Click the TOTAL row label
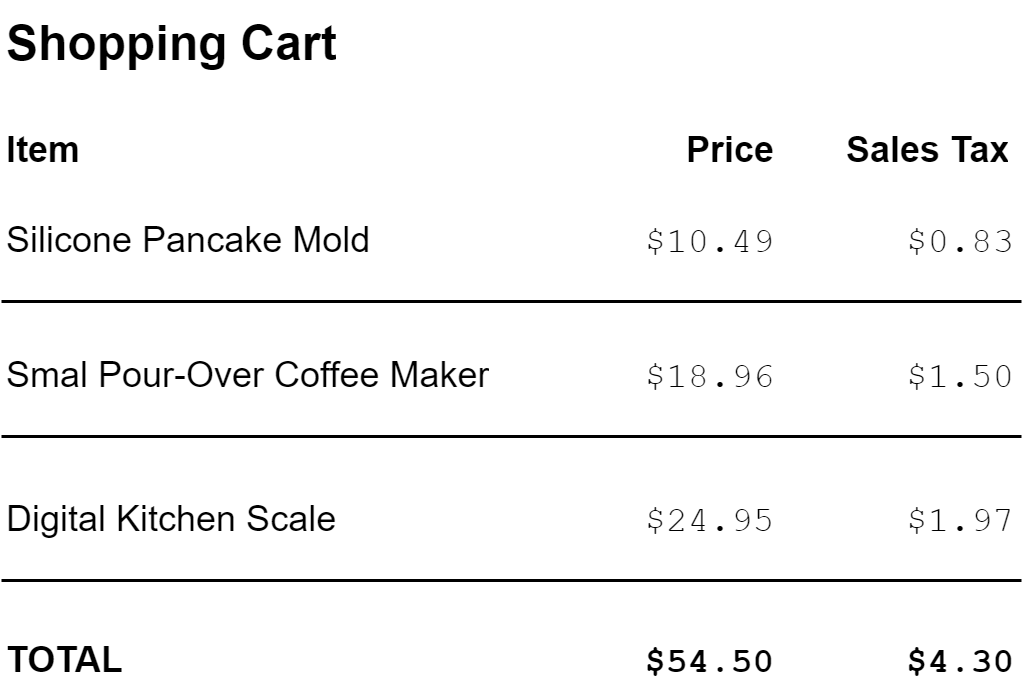Viewport: 1023px width, 693px height. (65, 660)
